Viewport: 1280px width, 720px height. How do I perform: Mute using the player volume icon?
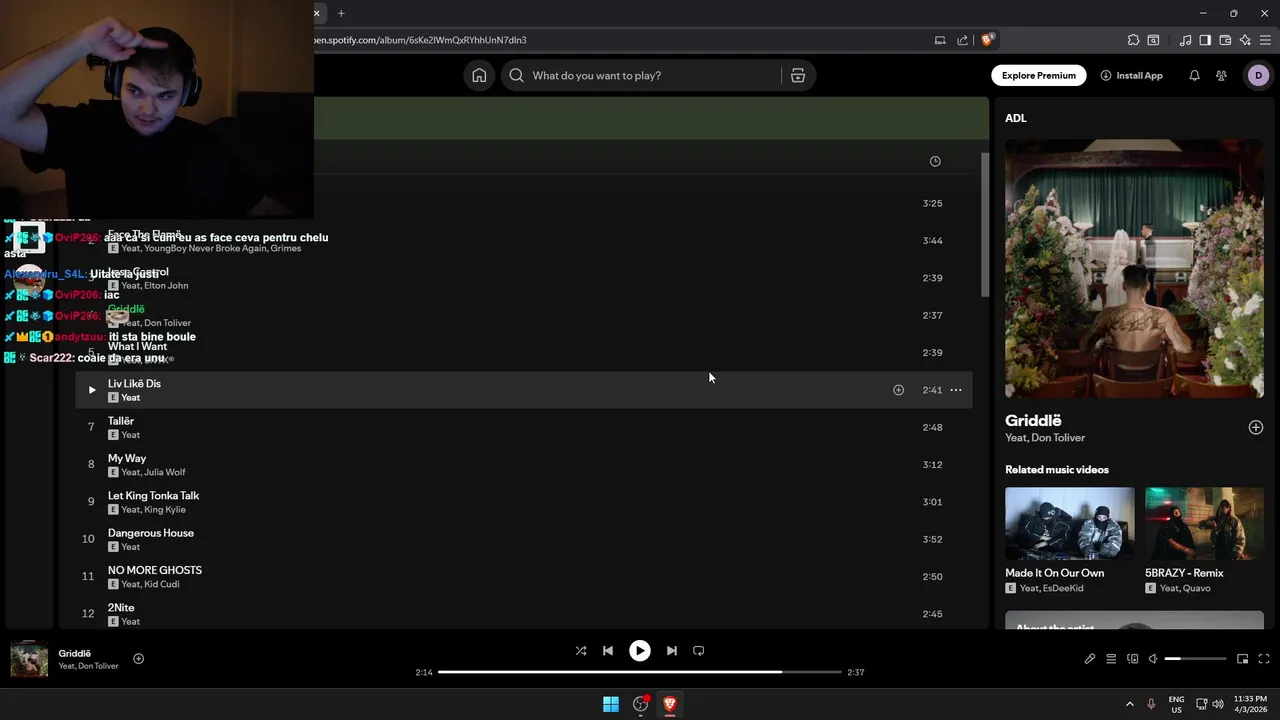1153,659
